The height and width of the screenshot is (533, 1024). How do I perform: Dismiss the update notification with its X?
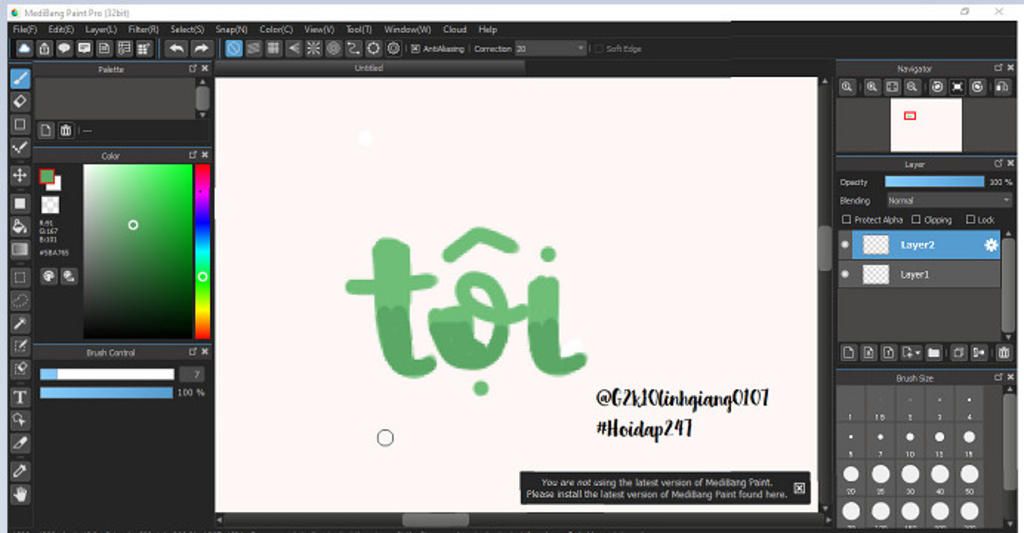click(x=799, y=488)
